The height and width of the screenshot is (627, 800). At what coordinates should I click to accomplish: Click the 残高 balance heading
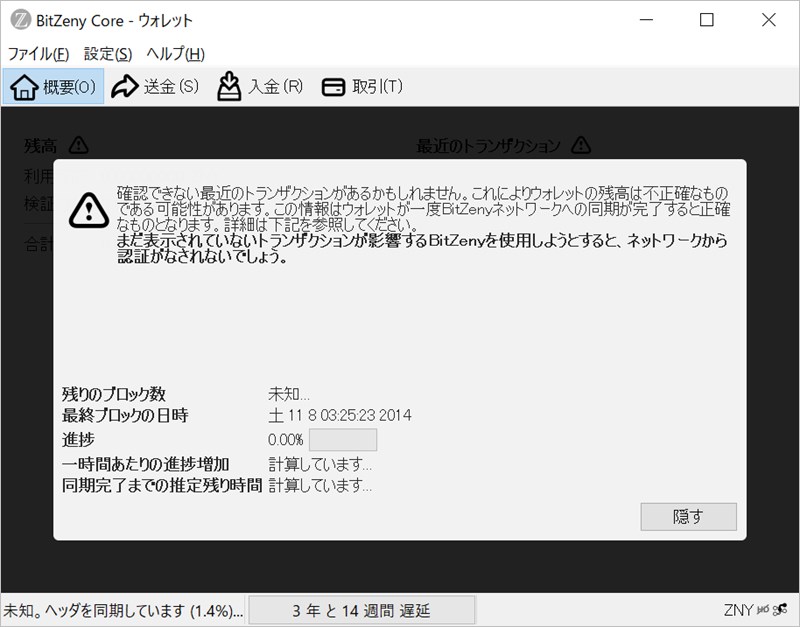pyautogui.click(x=40, y=146)
